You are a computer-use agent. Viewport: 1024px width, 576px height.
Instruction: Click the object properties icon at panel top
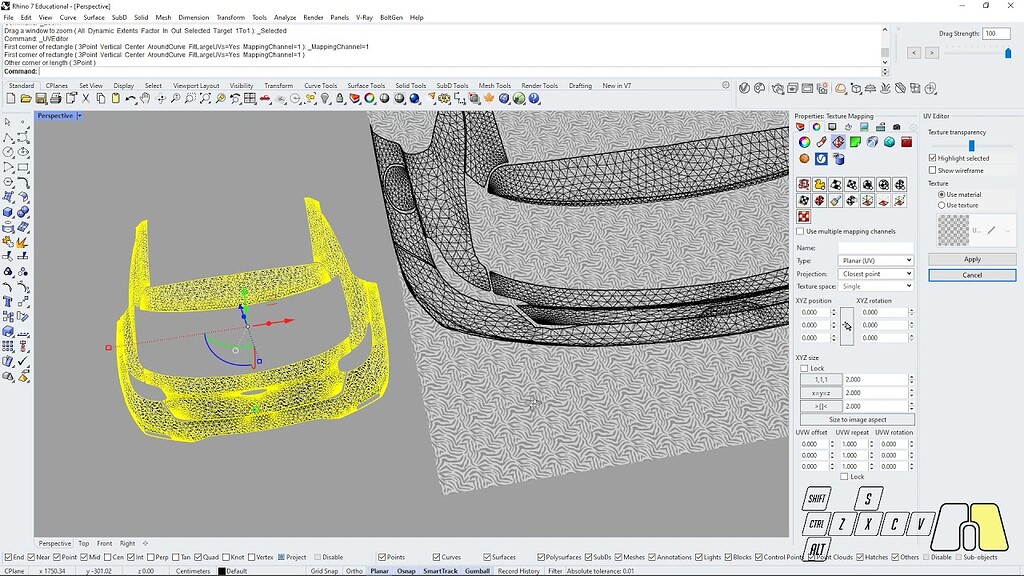click(801, 127)
